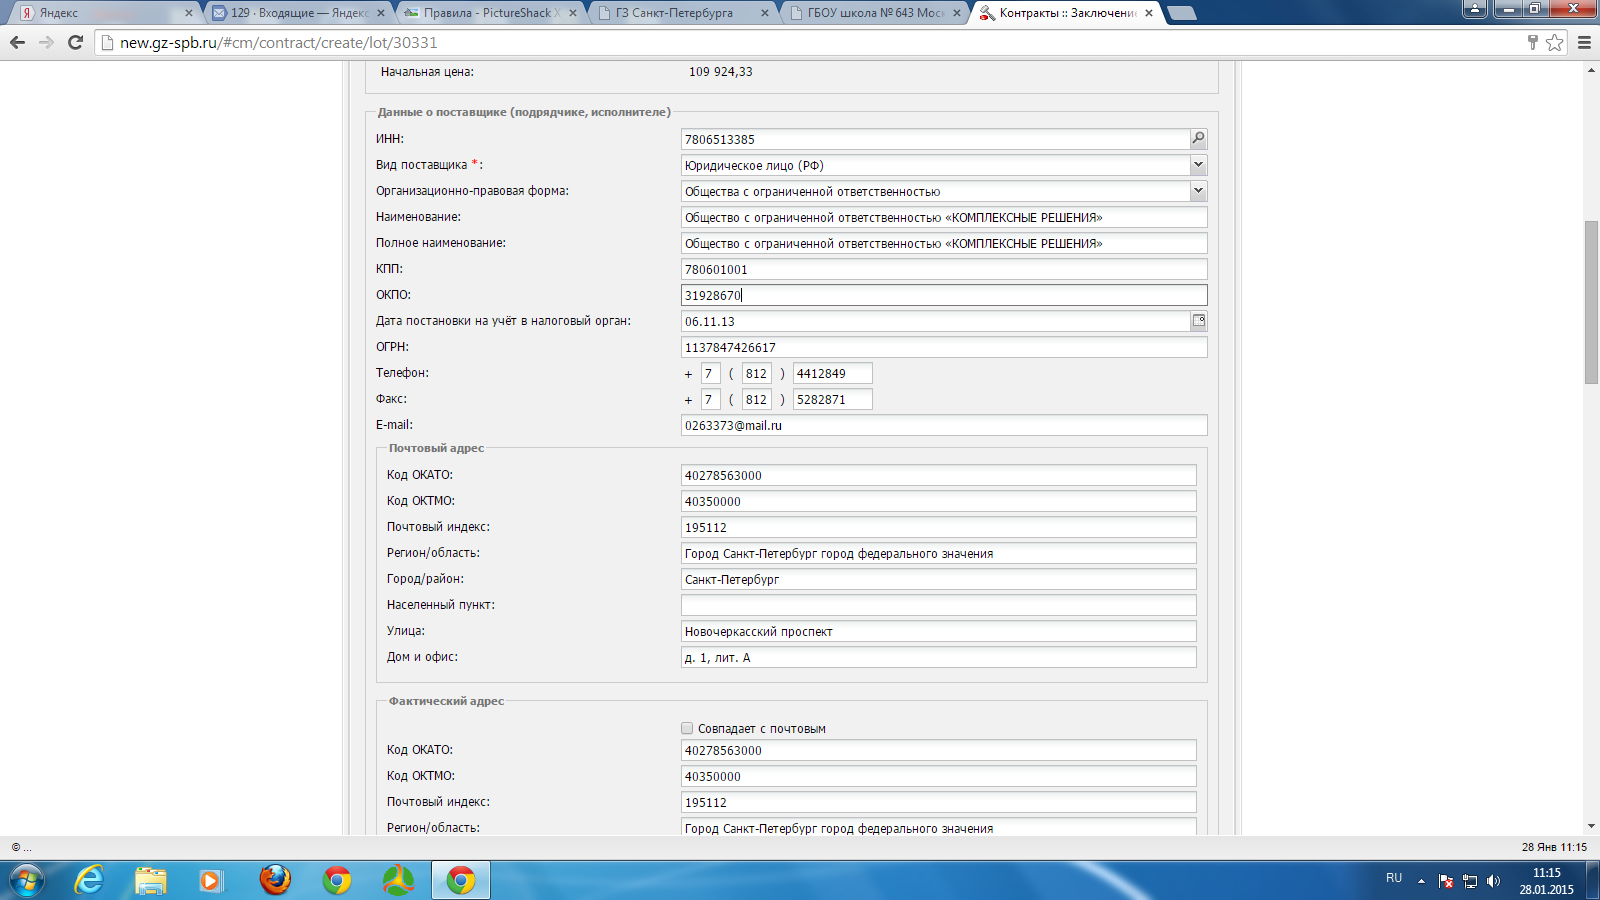Click the ОКПО input field
The image size is (1600, 900).
[x=944, y=295]
